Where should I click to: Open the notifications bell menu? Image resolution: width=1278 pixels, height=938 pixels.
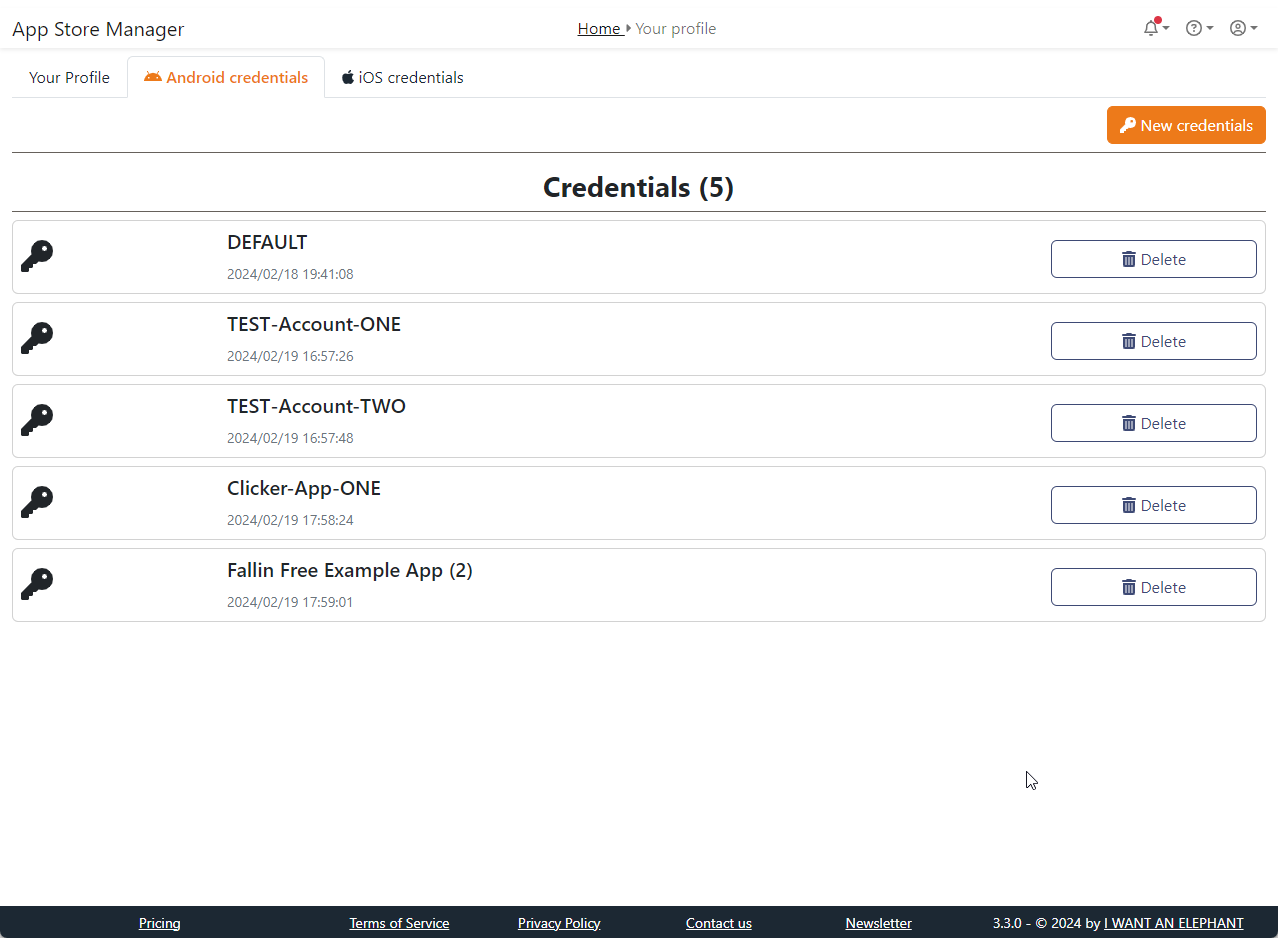pos(1155,28)
